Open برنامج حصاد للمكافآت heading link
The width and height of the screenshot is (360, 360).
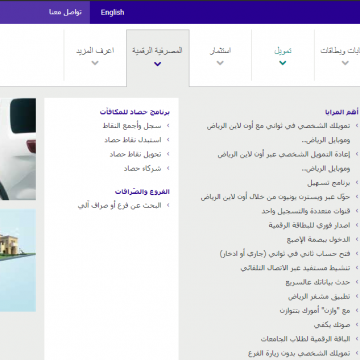pos(135,112)
